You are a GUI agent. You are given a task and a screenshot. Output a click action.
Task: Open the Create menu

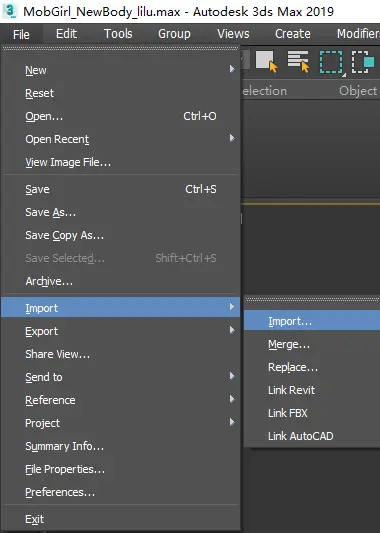tap(293, 34)
